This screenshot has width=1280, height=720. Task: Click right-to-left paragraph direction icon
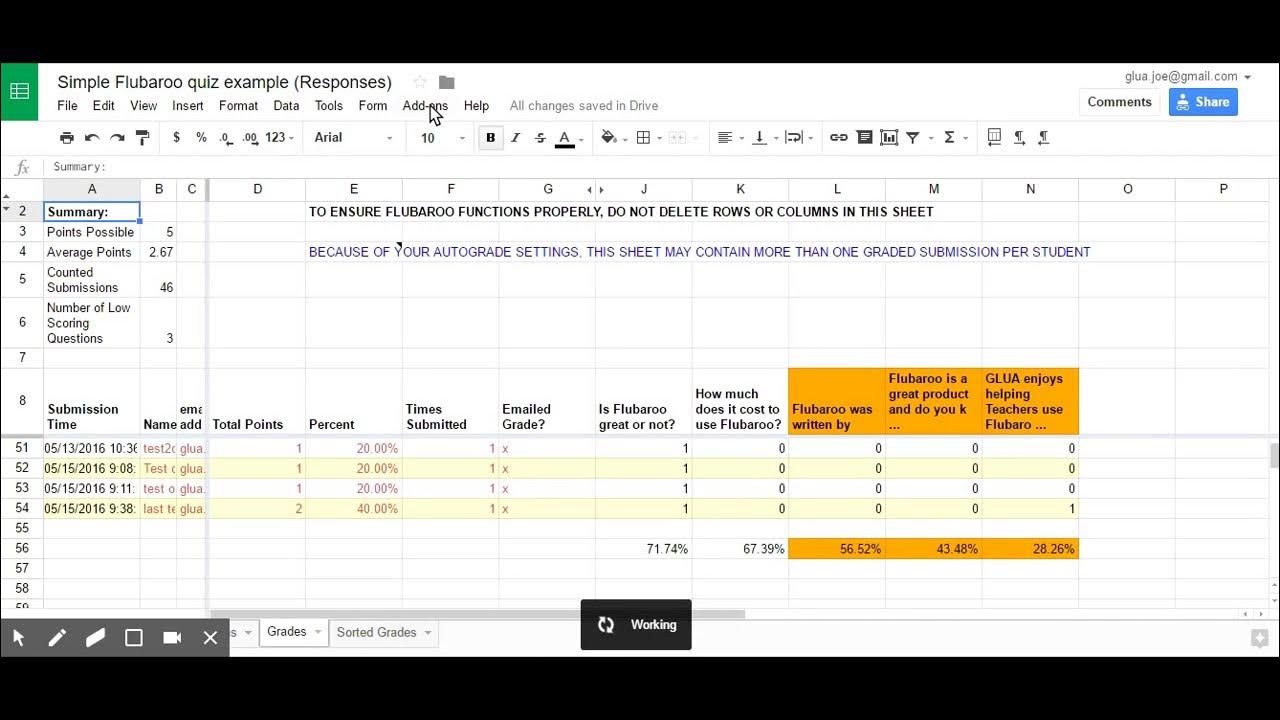(x=1043, y=138)
